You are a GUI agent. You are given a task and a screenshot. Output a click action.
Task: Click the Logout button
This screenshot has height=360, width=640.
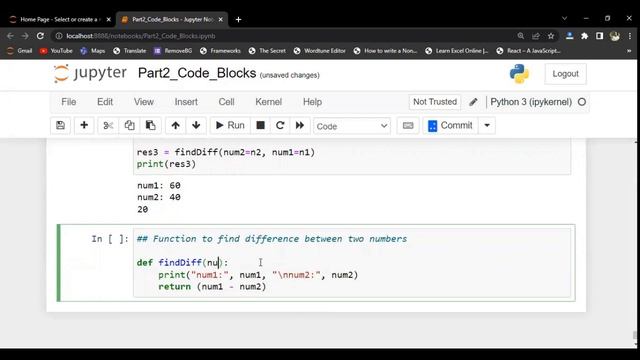click(565, 74)
